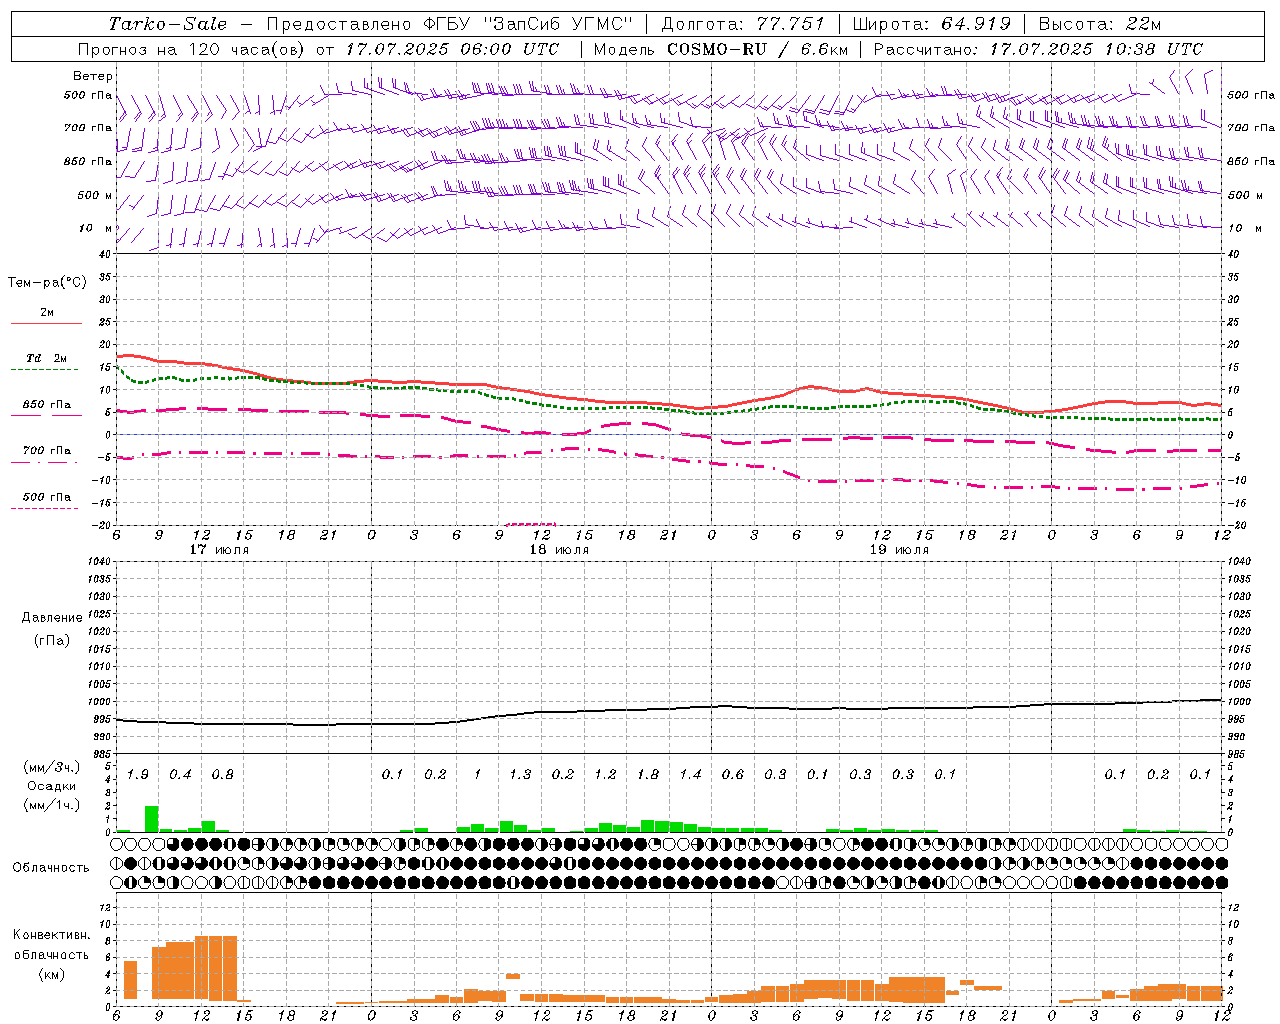
Task: Select the model name 'COSMO-RU / 6.6км'
Action: (758, 49)
